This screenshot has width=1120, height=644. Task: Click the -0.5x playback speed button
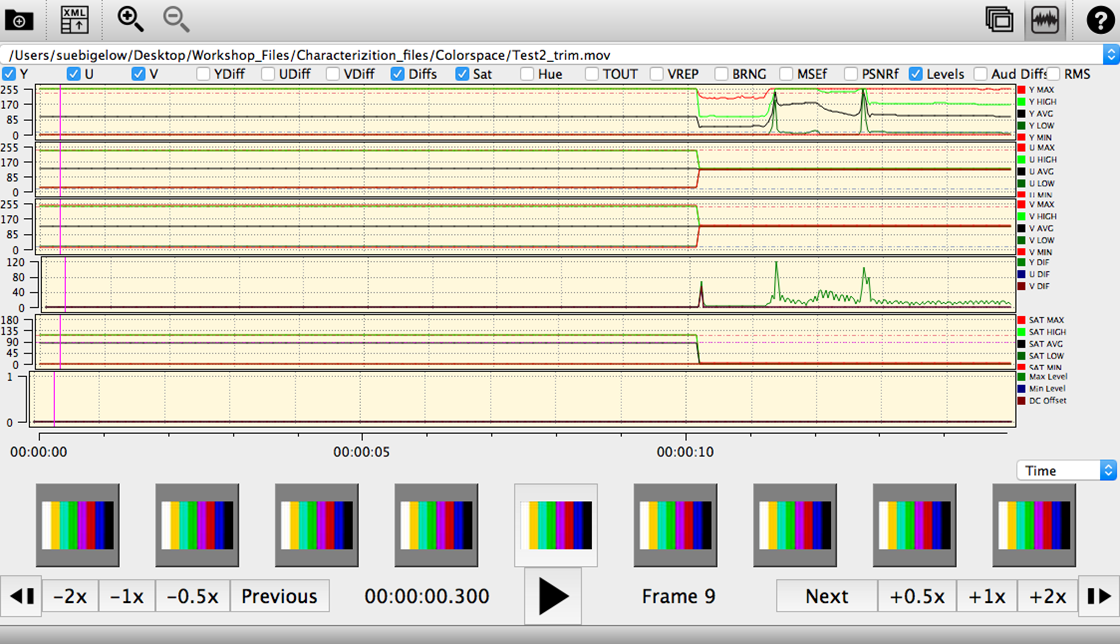point(193,596)
